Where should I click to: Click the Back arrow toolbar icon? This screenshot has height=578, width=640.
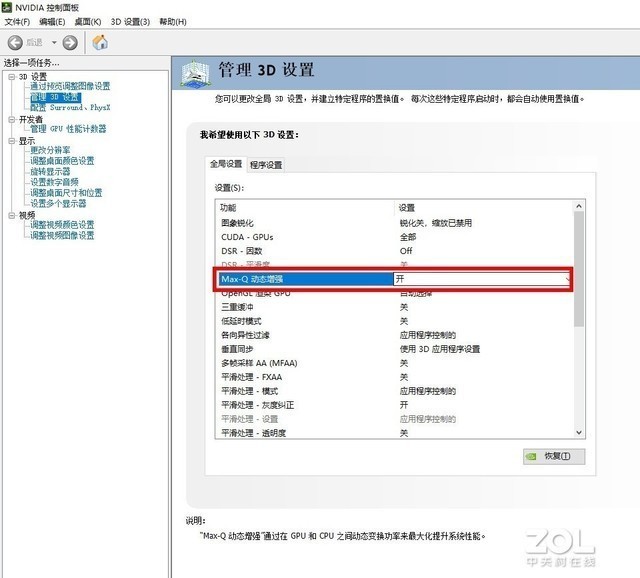tap(16, 42)
